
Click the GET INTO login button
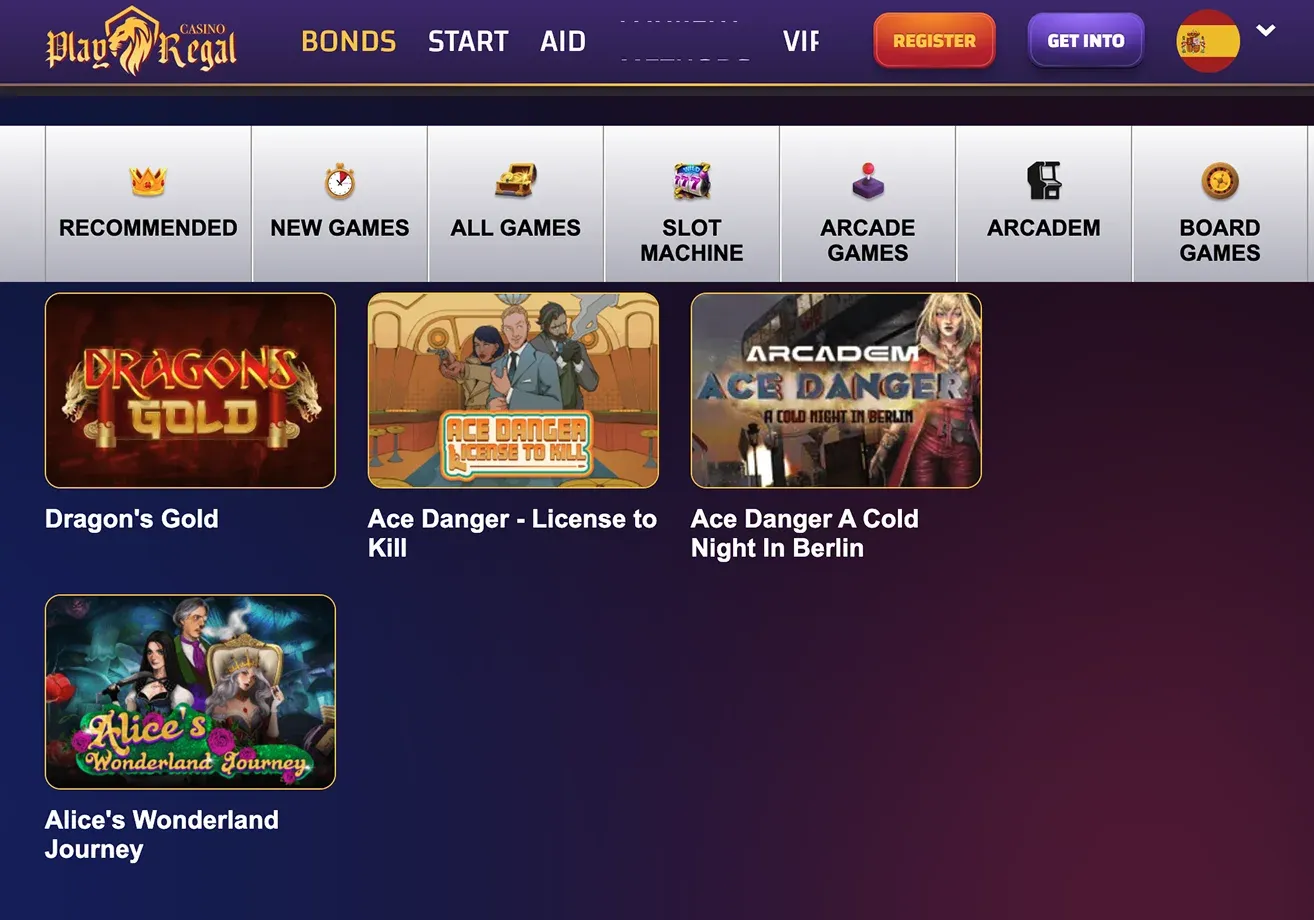(1086, 41)
